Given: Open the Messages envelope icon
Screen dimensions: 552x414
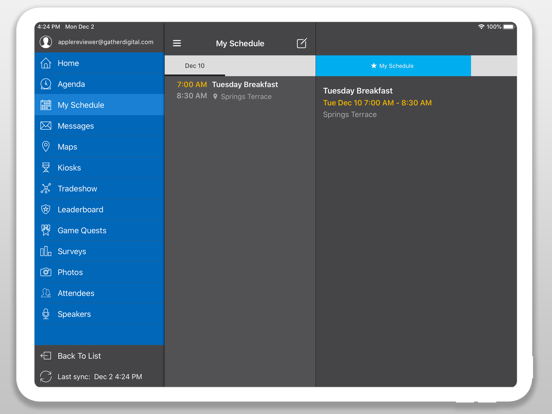Looking at the screenshot, I should (46, 126).
